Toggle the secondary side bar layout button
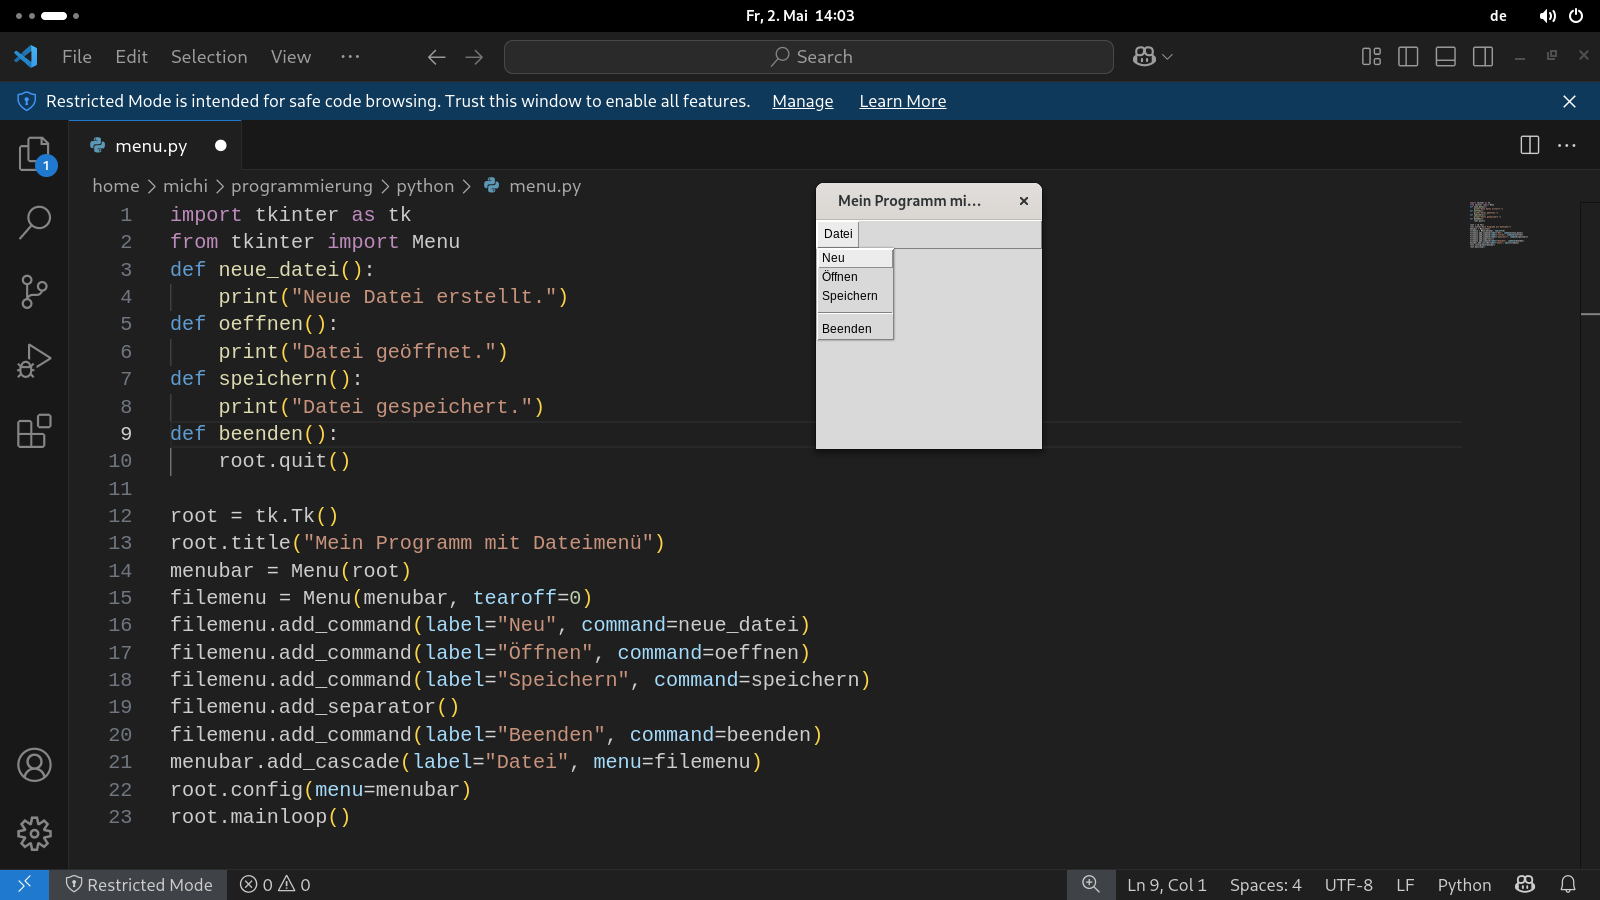Image resolution: width=1600 pixels, height=900 pixels. (1483, 57)
